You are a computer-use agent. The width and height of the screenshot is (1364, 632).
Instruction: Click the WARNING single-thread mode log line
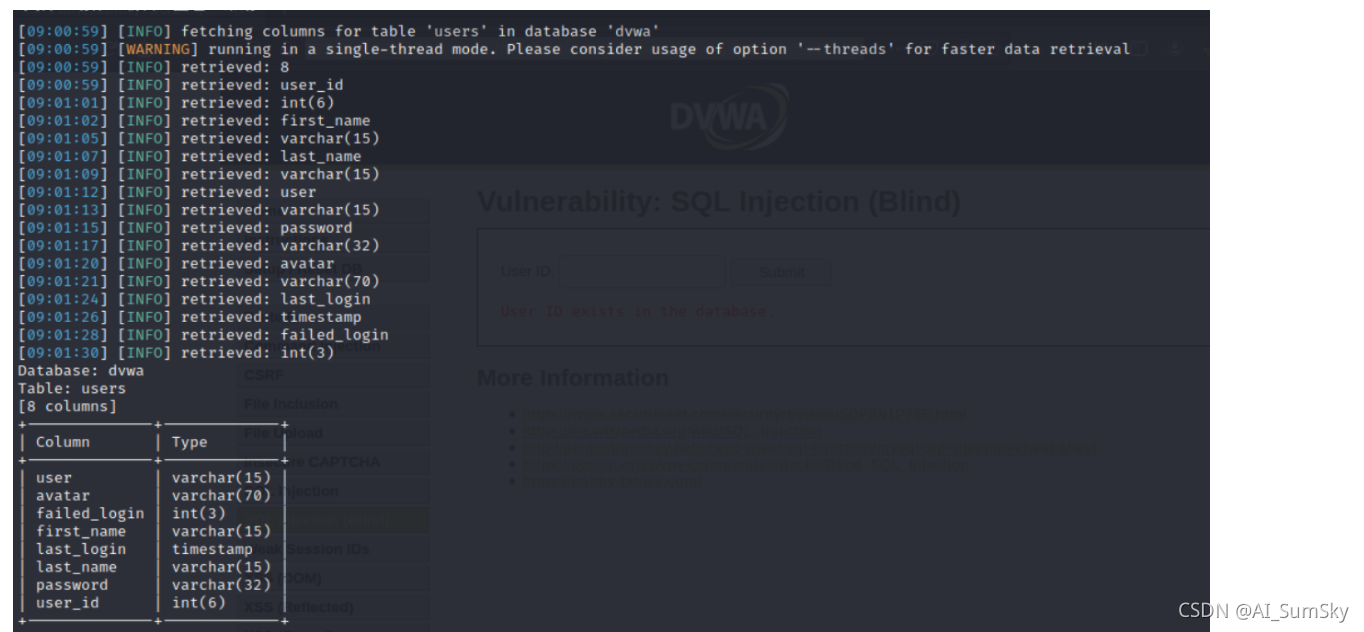[x=574, y=49]
